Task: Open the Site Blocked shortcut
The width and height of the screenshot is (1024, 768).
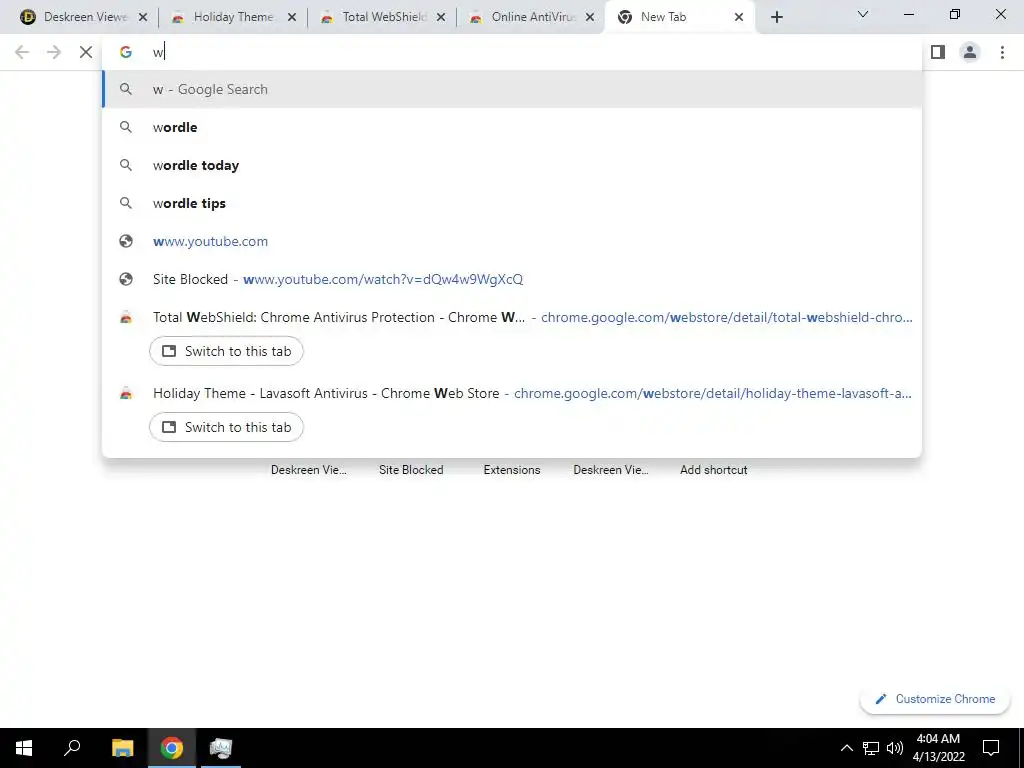Action: [x=411, y=470]
